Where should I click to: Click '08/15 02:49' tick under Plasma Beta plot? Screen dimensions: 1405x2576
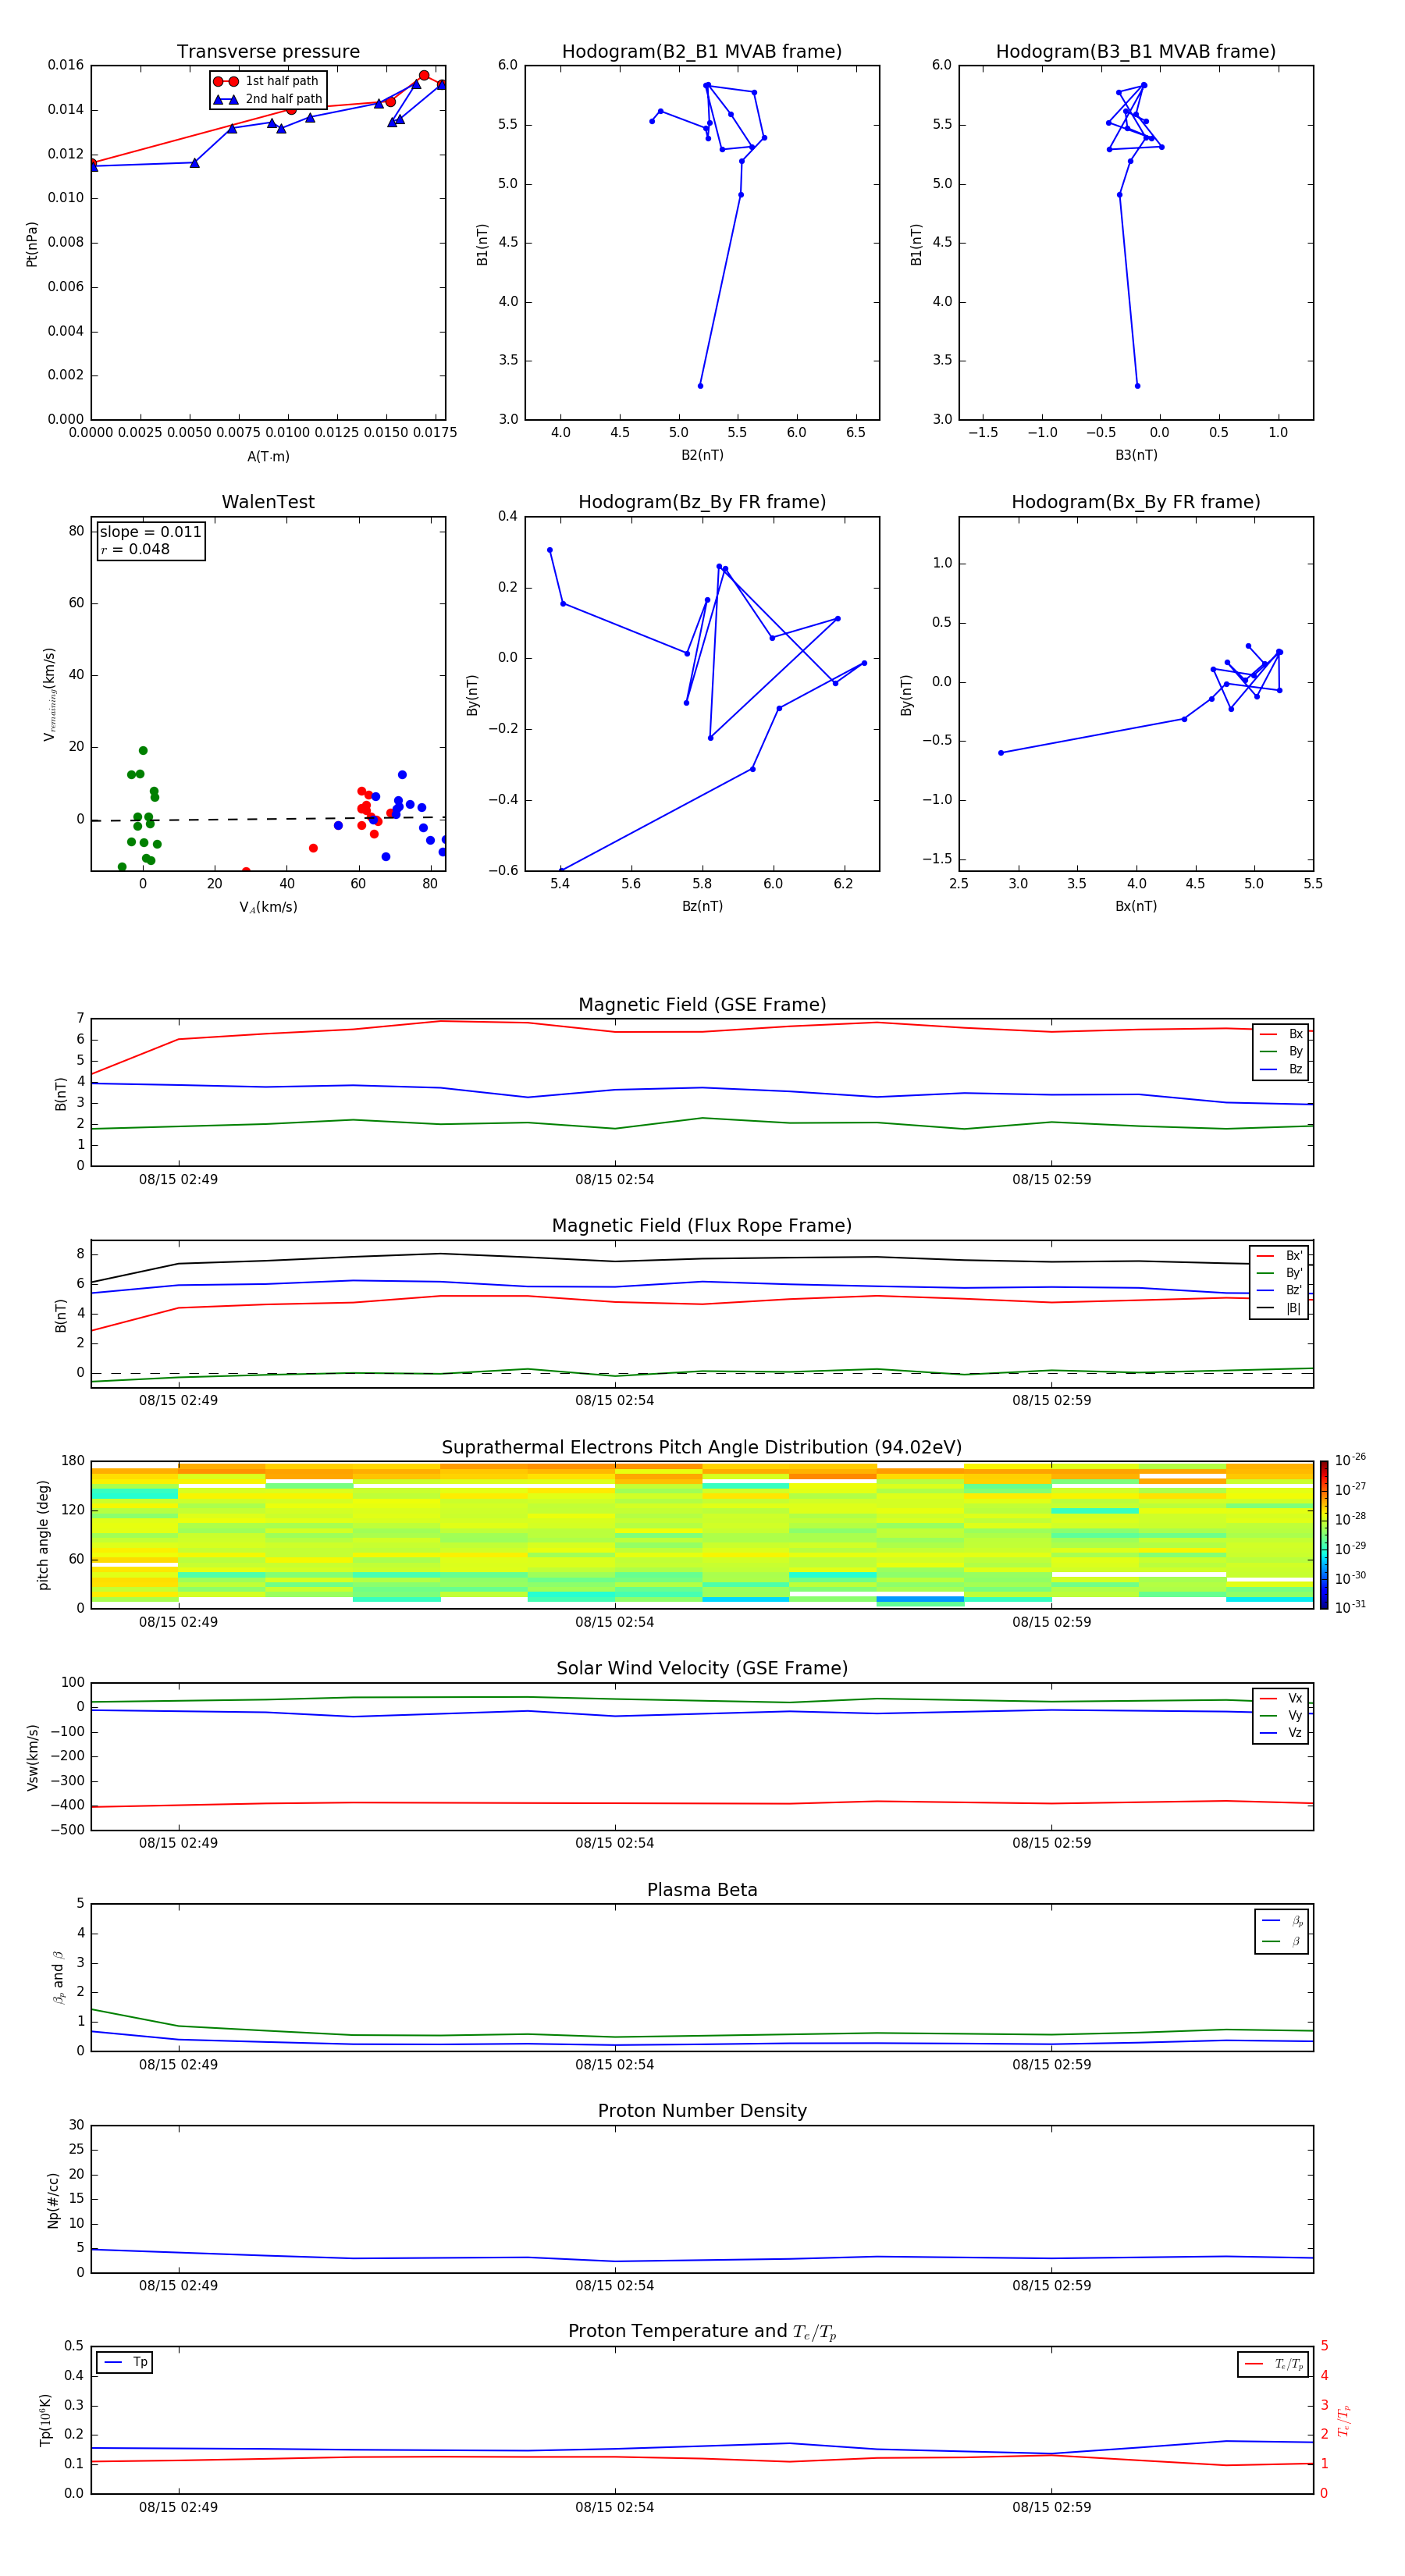(x=178, y=2065)
